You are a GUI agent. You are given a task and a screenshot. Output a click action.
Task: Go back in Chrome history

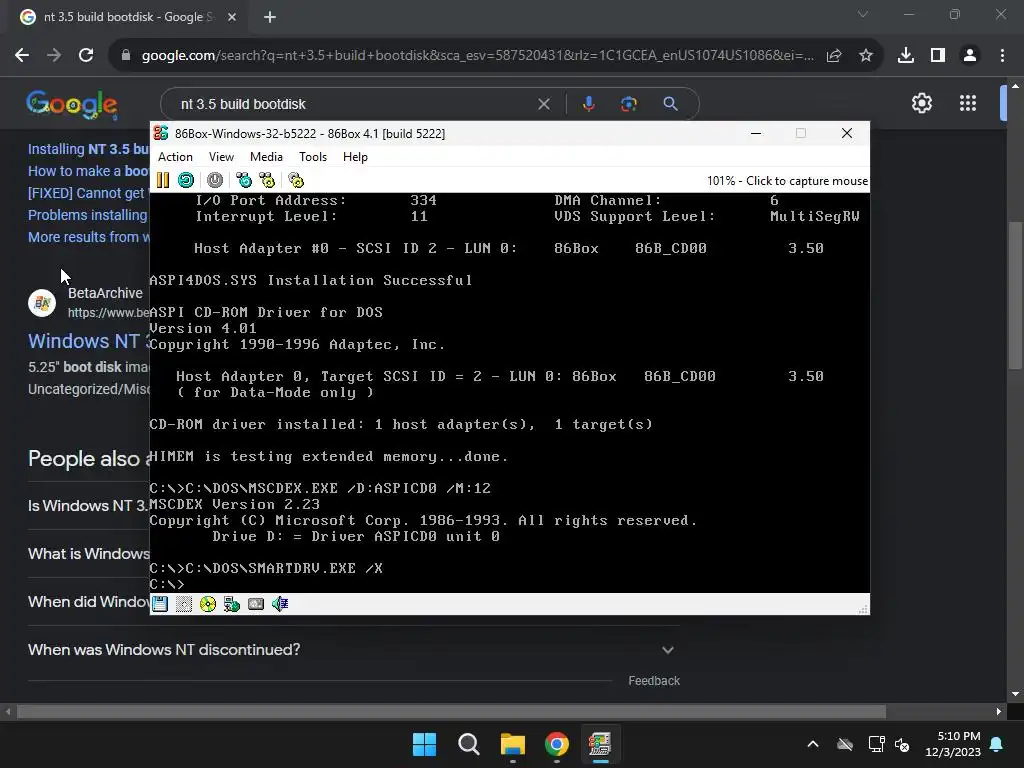(x=22, y=55)
